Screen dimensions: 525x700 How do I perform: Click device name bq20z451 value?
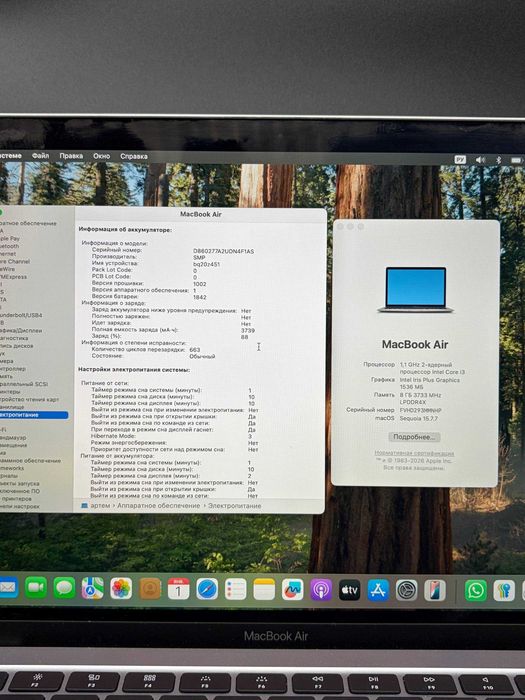point(206,264)
